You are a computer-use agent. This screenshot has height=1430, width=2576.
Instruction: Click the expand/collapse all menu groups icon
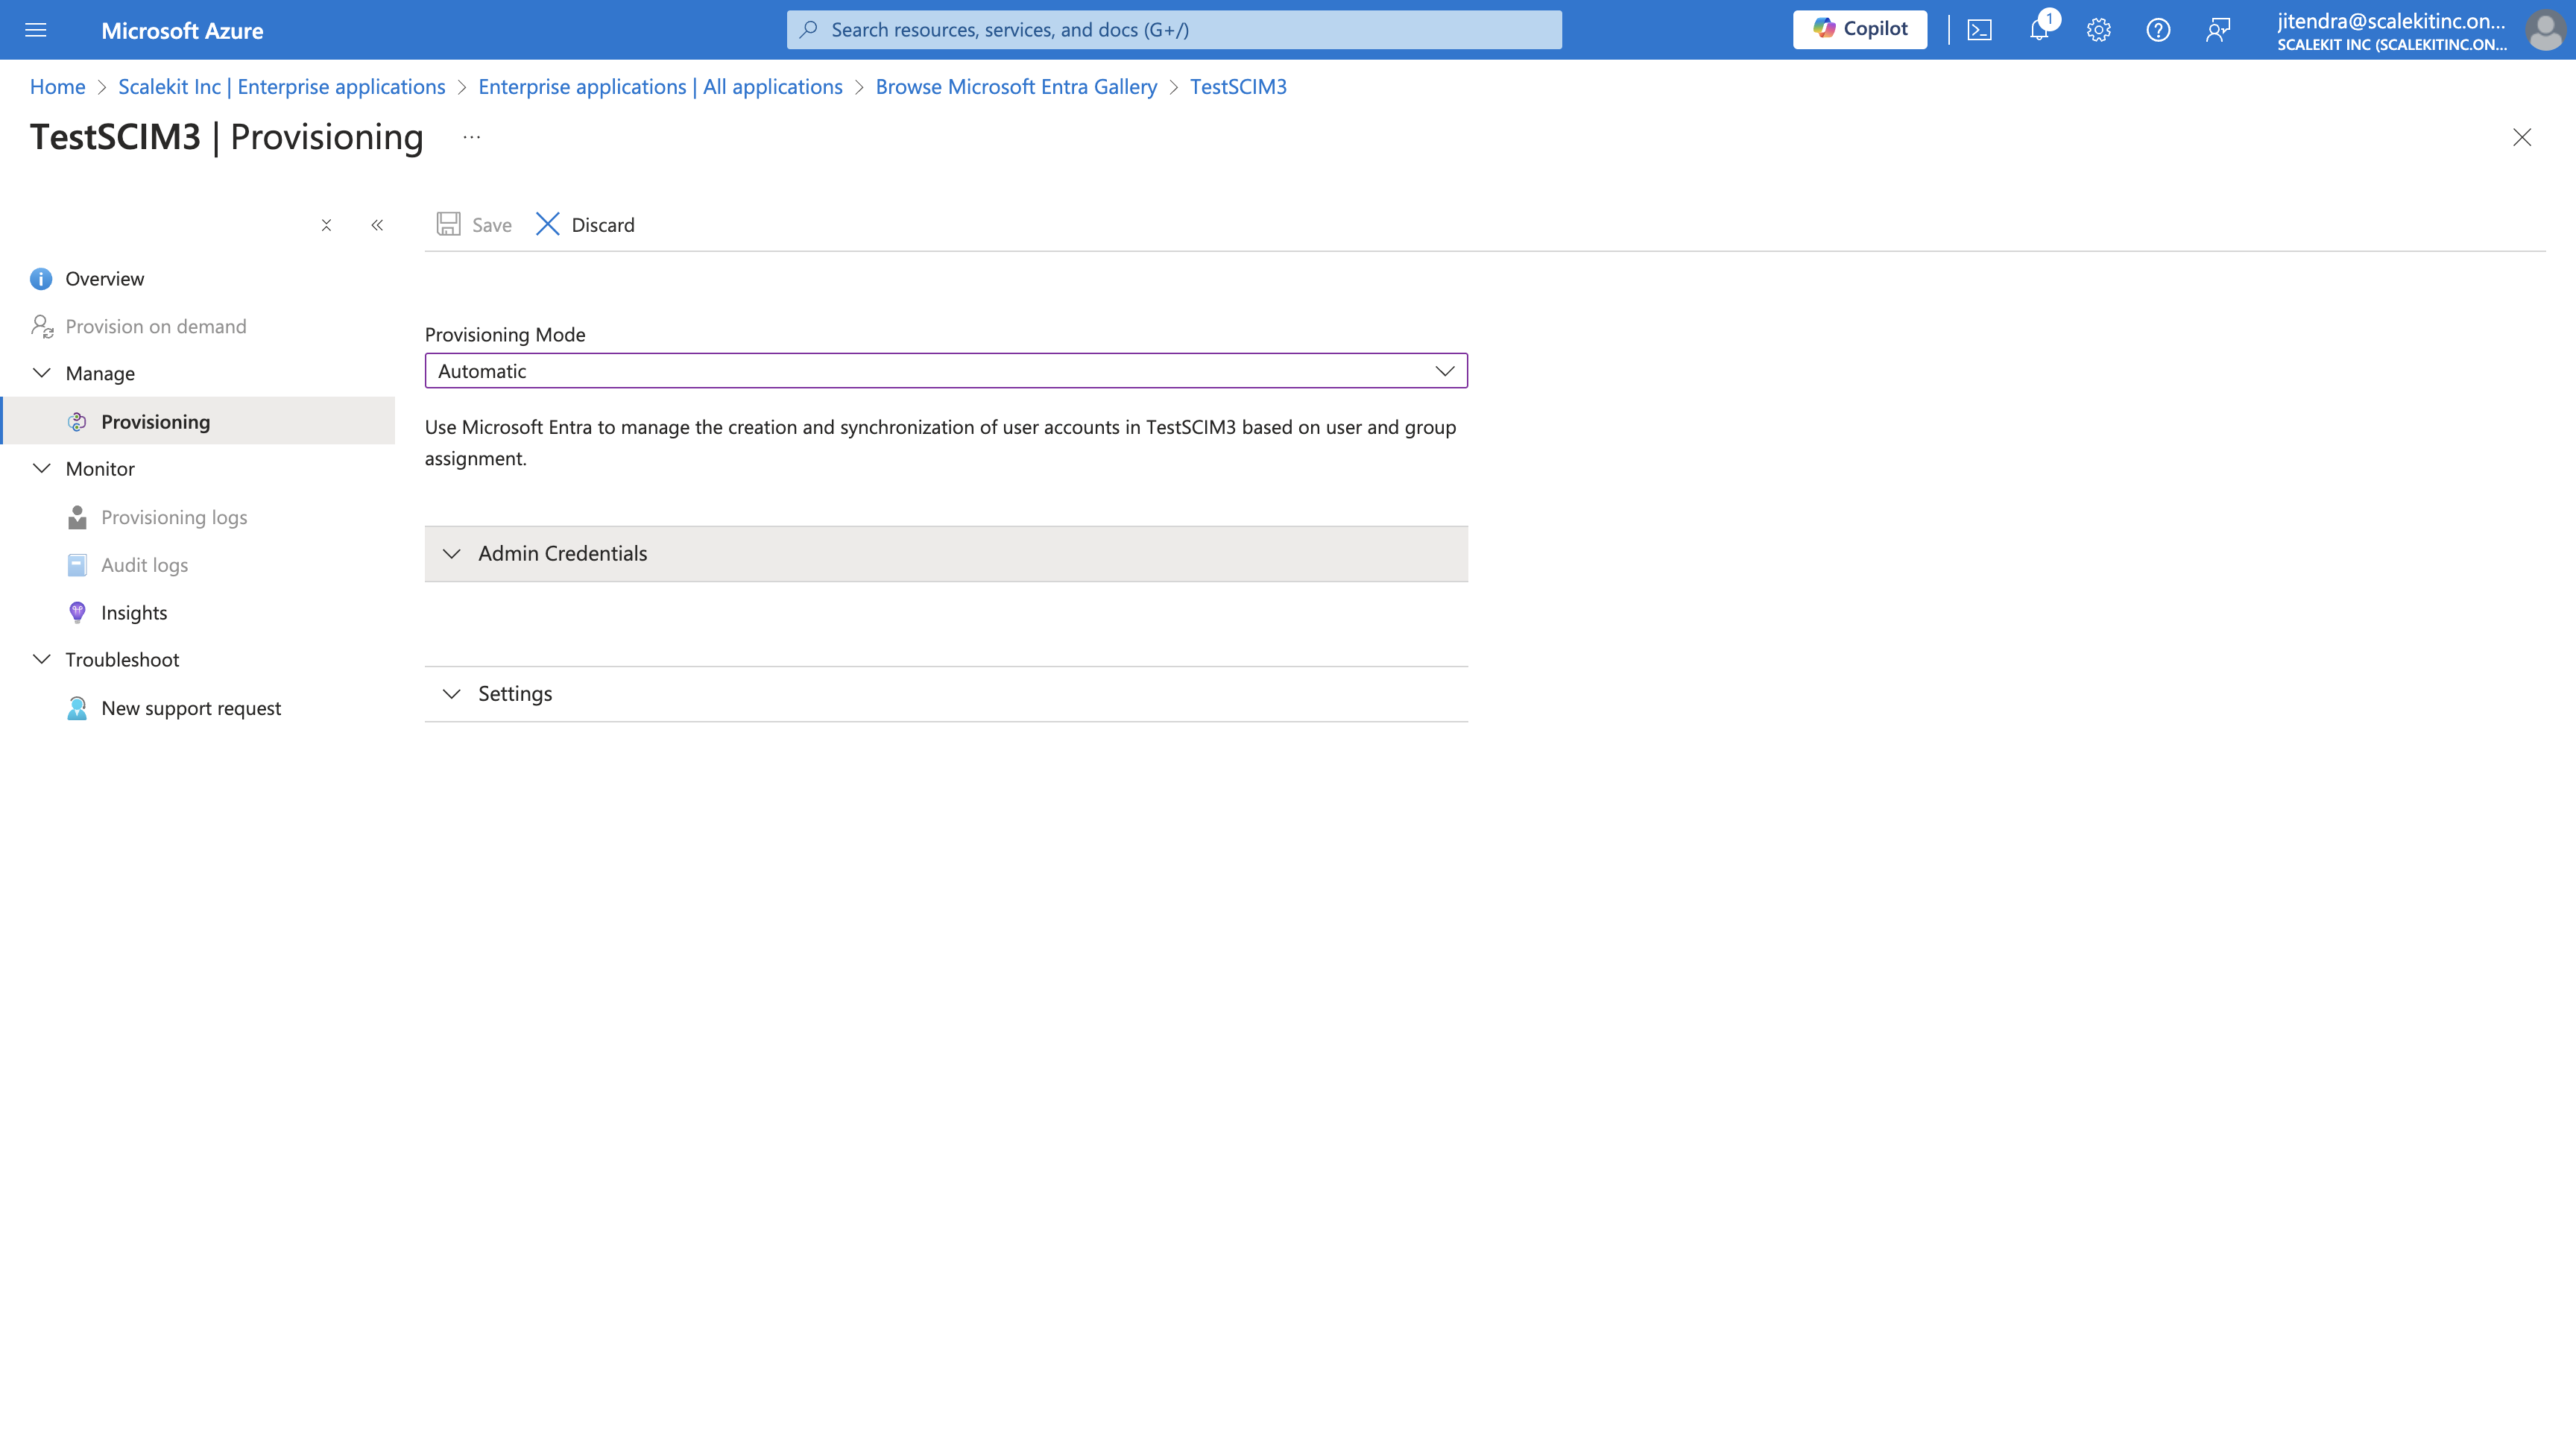[326, 225]
